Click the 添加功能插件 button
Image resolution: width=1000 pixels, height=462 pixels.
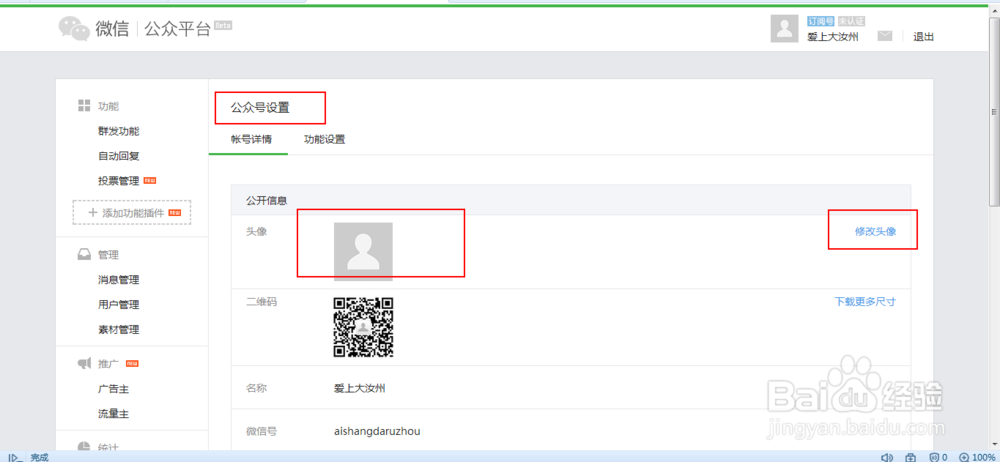tap(132, 212)
